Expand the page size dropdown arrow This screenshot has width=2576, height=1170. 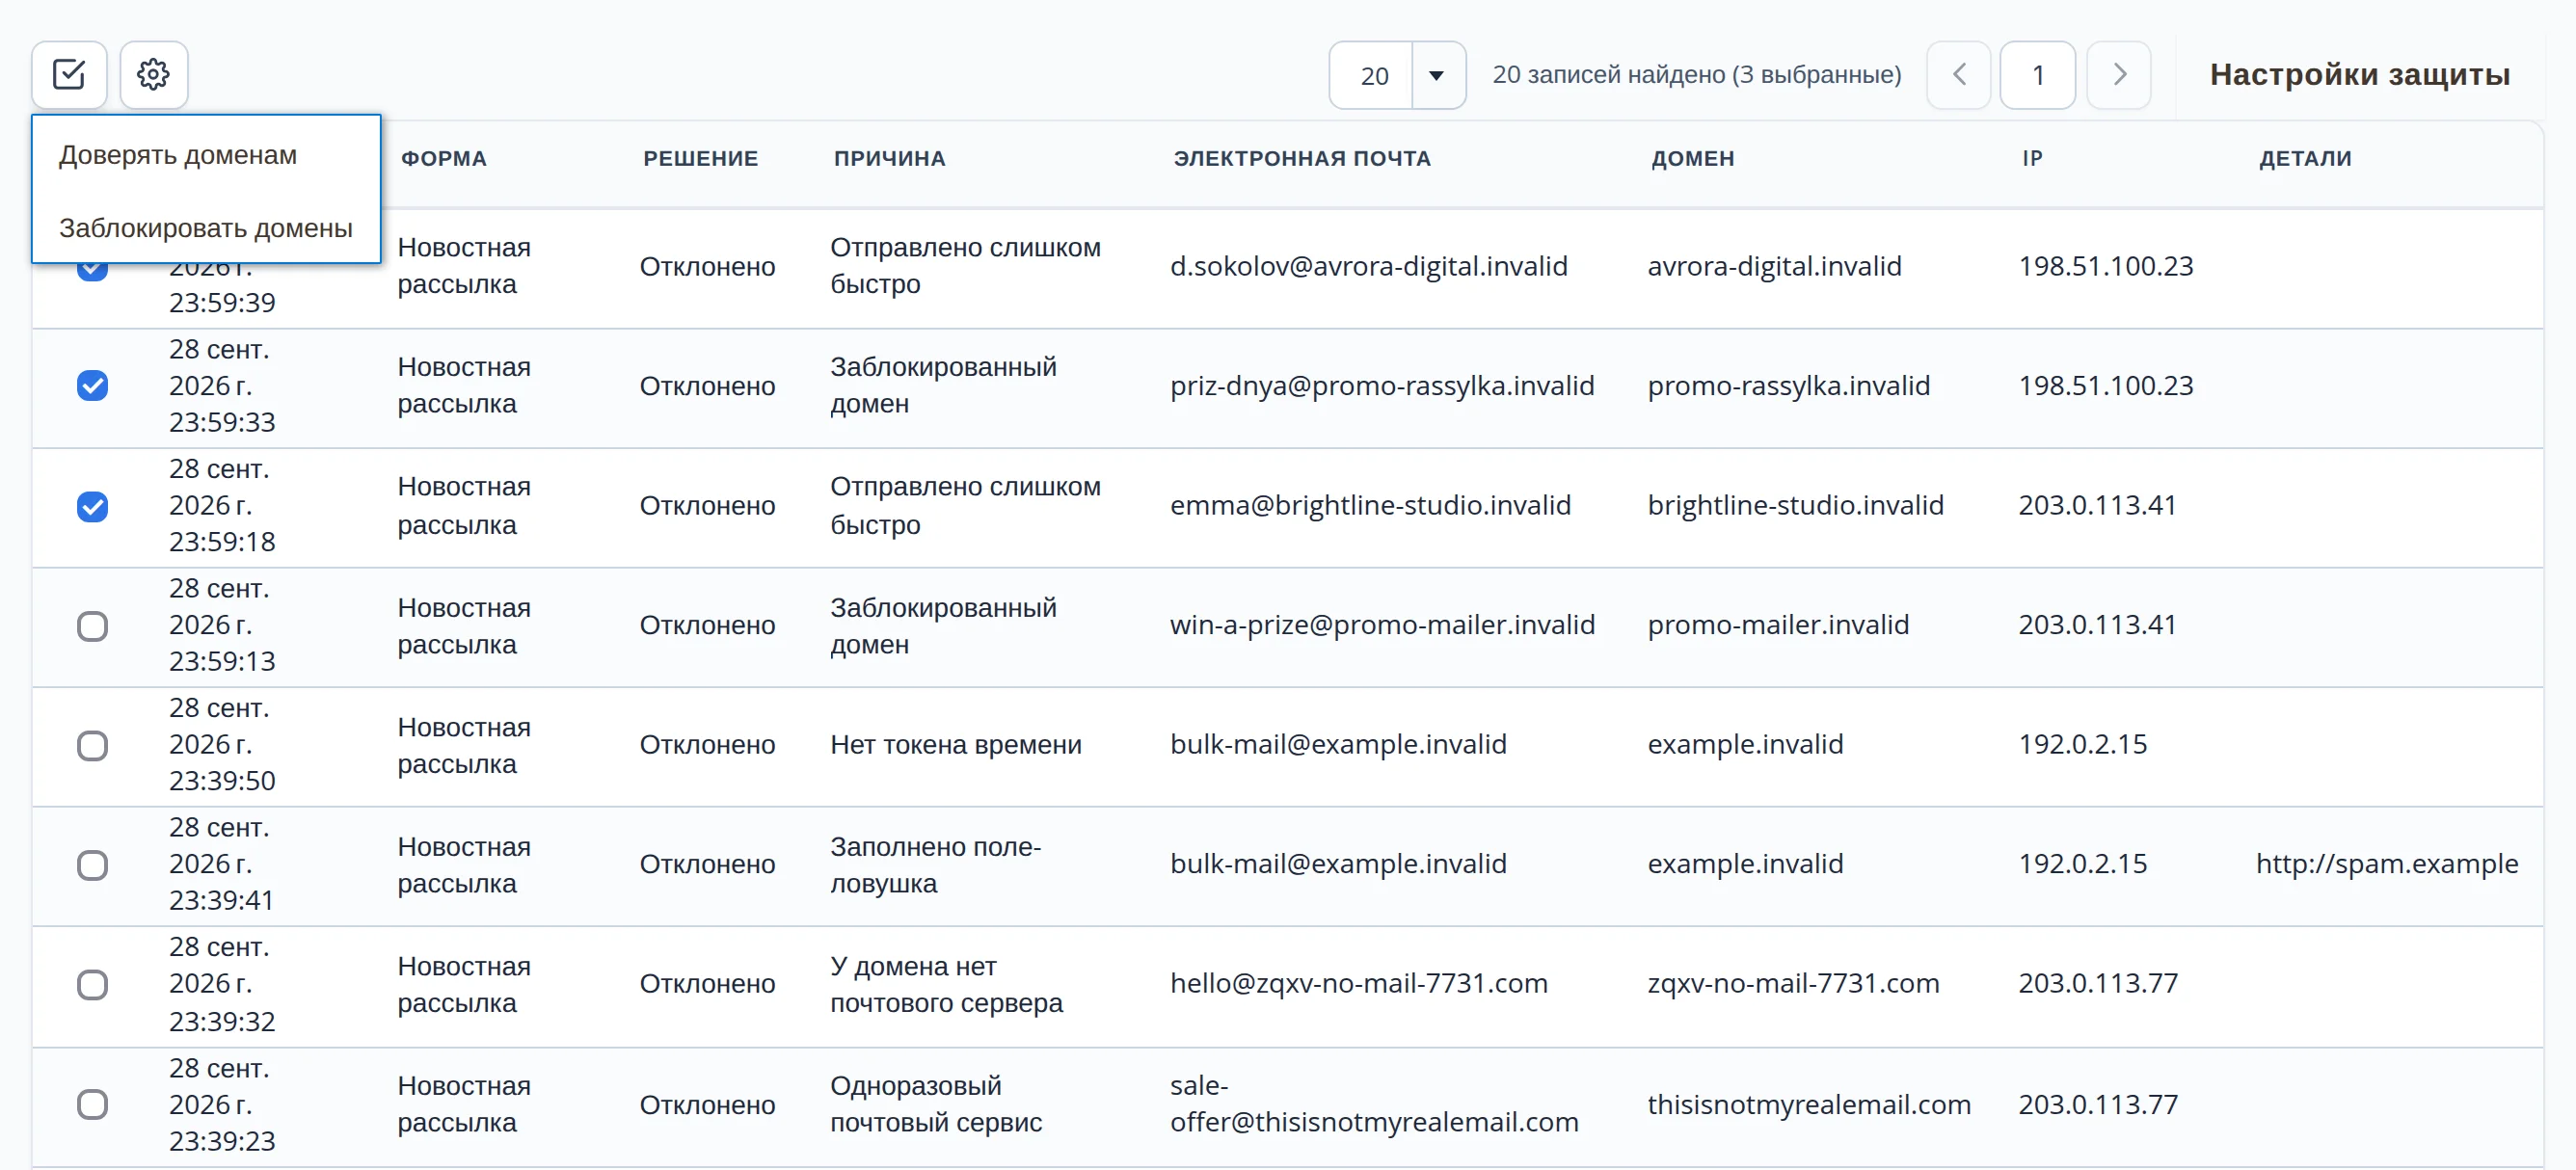click(1437, 75)
